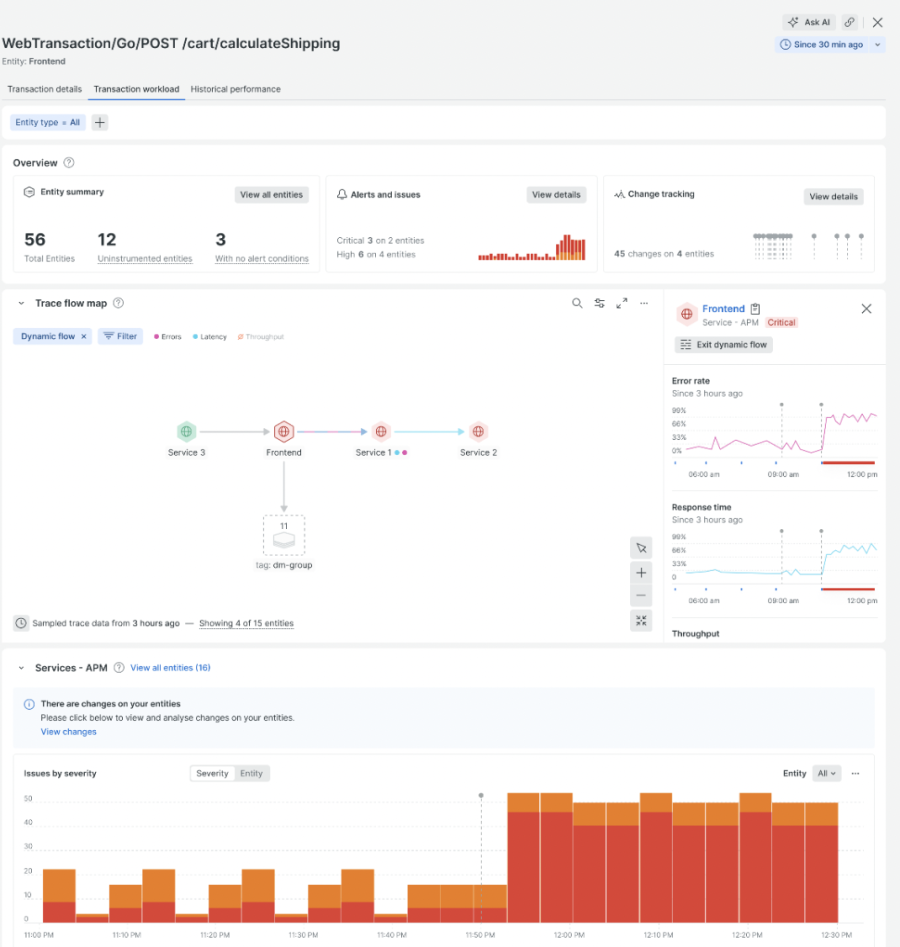Fit the flow map to view
The image size is (900, 947).
coord(641,621)
